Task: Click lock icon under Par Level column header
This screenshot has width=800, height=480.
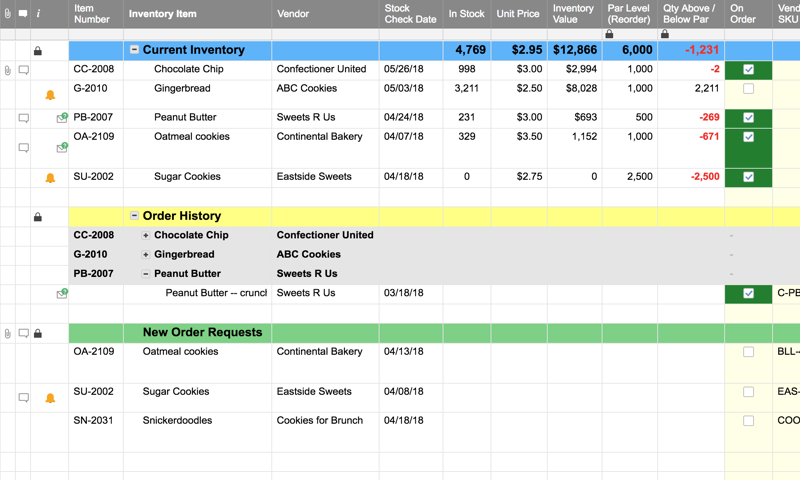Action: pyautogui.click(x=609, y=34)
